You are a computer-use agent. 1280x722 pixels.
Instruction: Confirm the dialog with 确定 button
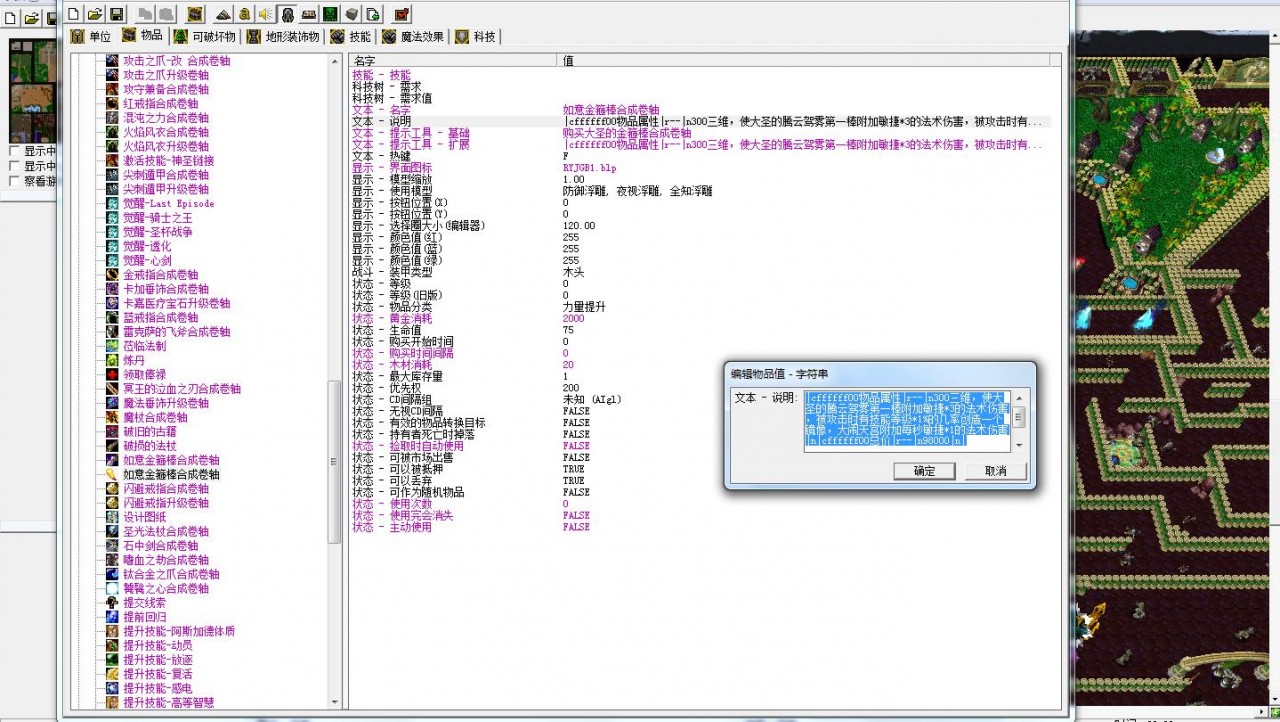pos(925,471)
